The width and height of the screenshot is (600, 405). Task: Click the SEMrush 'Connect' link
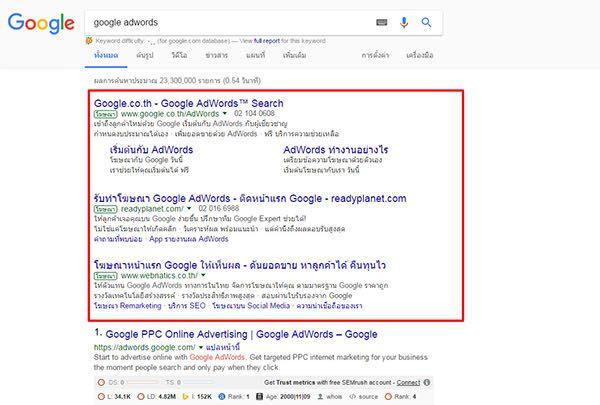click(408, 382)
